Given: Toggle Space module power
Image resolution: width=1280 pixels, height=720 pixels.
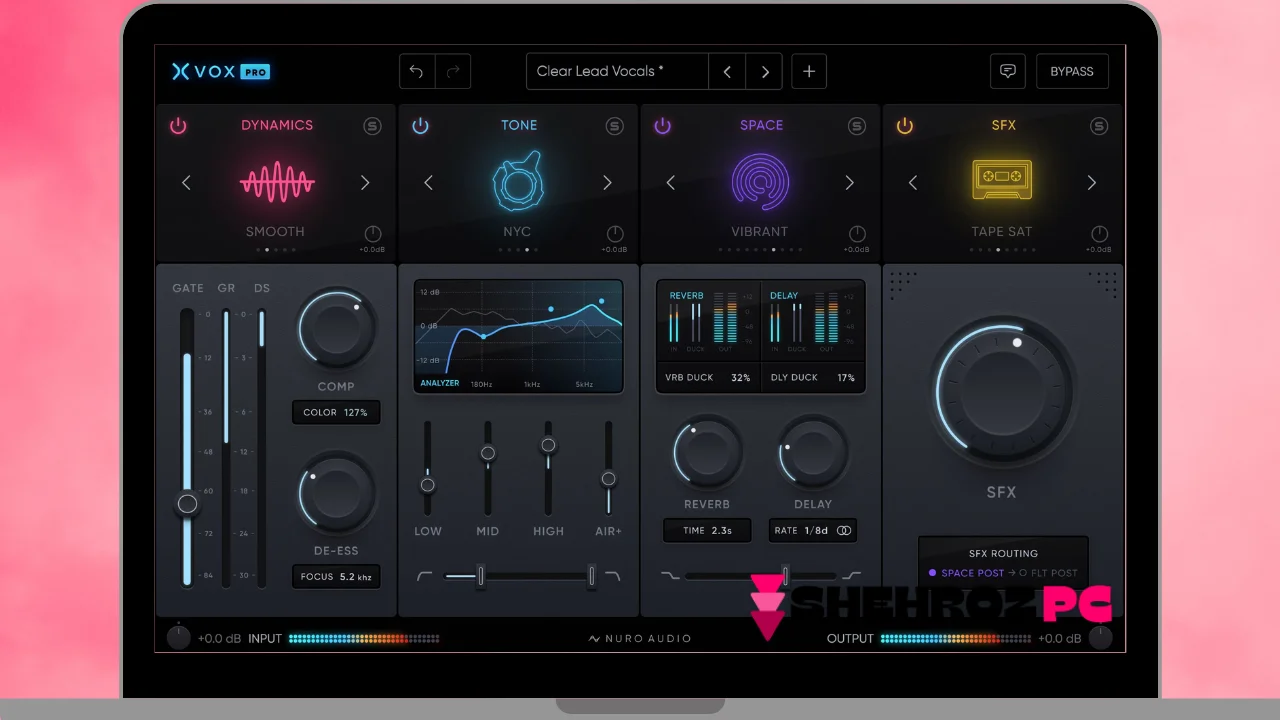Looking at the screenshot, I should (x=662, y=126).
